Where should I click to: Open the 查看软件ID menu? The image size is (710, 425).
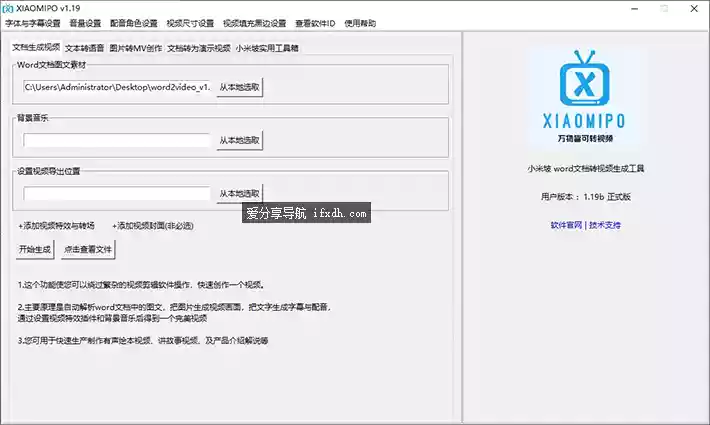click(x=315, y=23)
